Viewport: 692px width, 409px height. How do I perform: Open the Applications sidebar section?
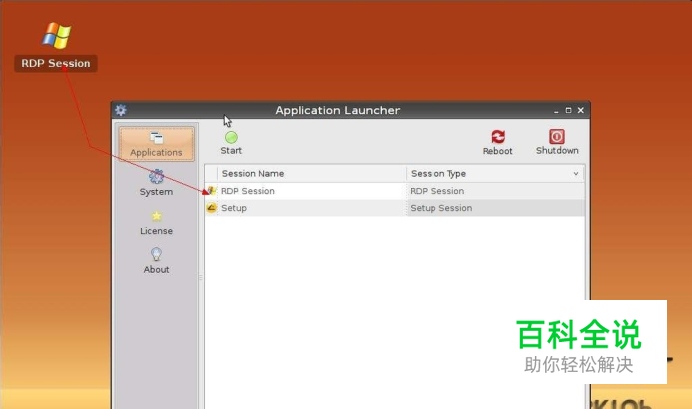point(156,144)
